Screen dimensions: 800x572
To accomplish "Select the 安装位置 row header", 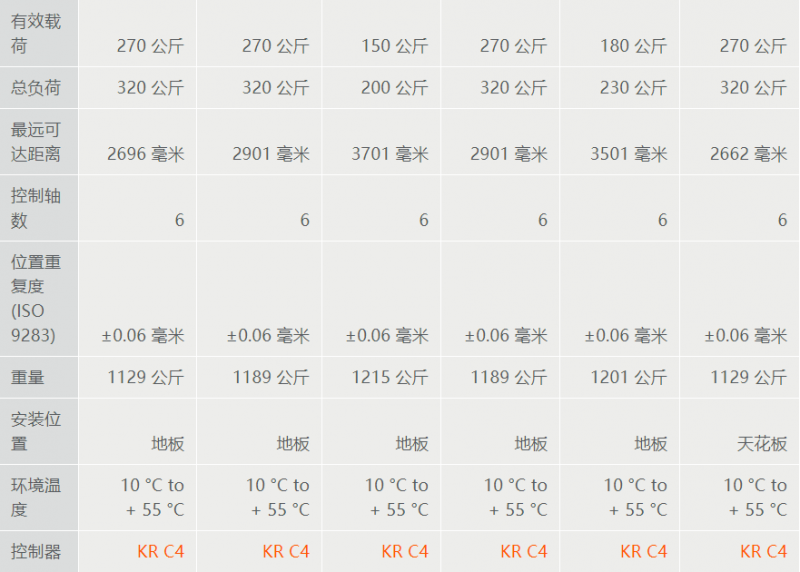I will [x=39, y=432].
